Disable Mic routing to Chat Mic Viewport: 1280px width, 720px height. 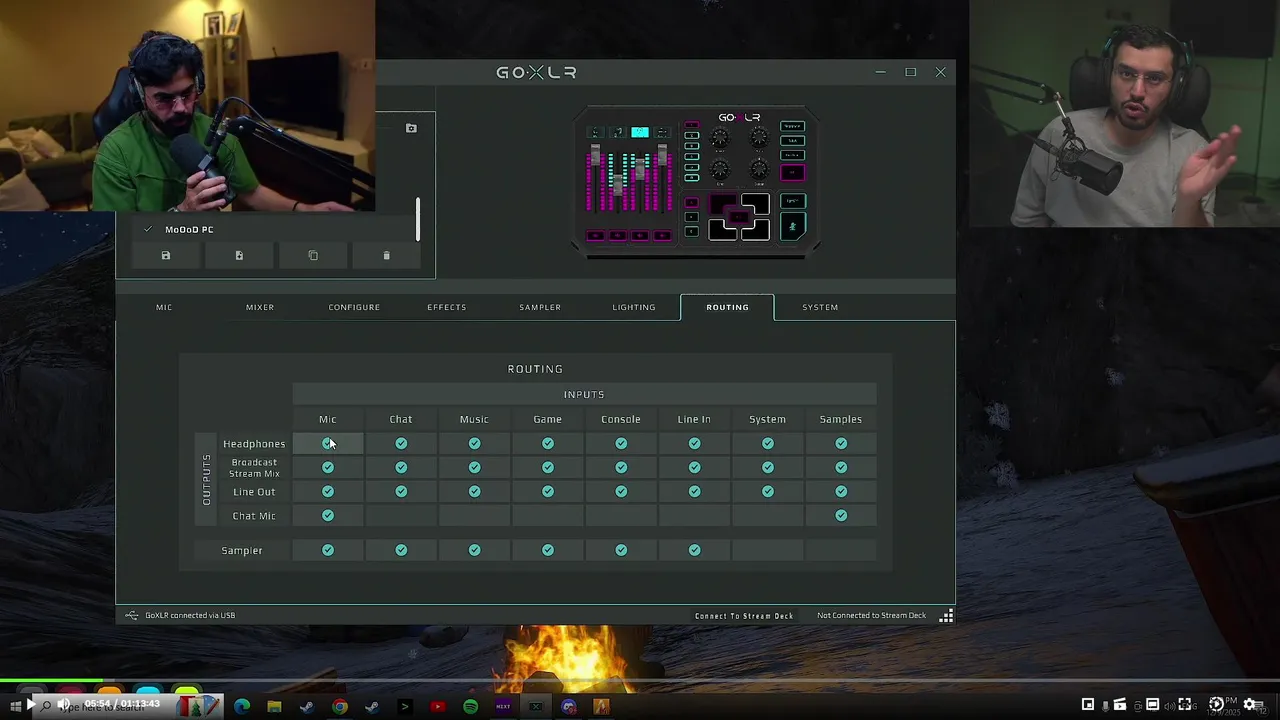(328, 515)
